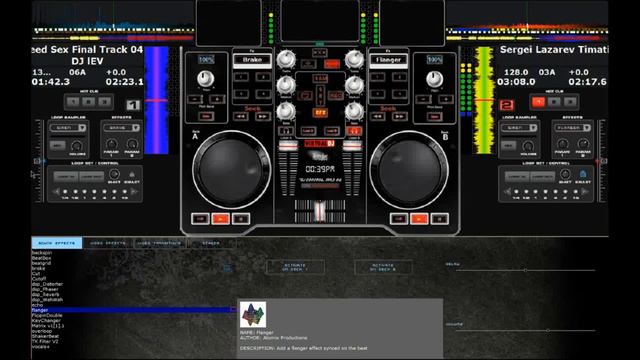
Task: Toggle headphone cue for deck A channel
Action: coord(286,131)
